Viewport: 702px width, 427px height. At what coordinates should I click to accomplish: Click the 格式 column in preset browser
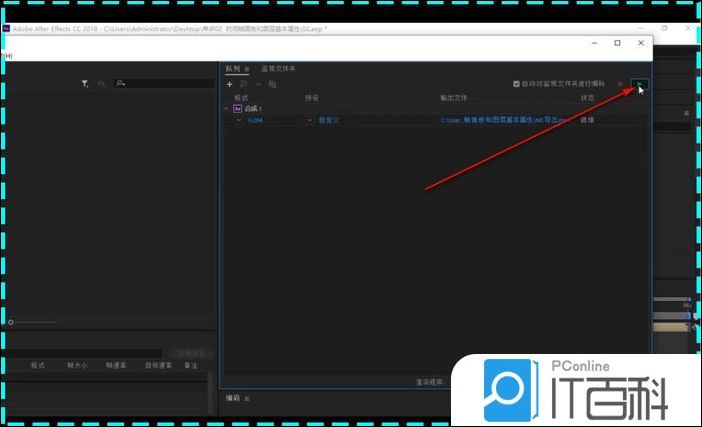[x=38, y=365]
